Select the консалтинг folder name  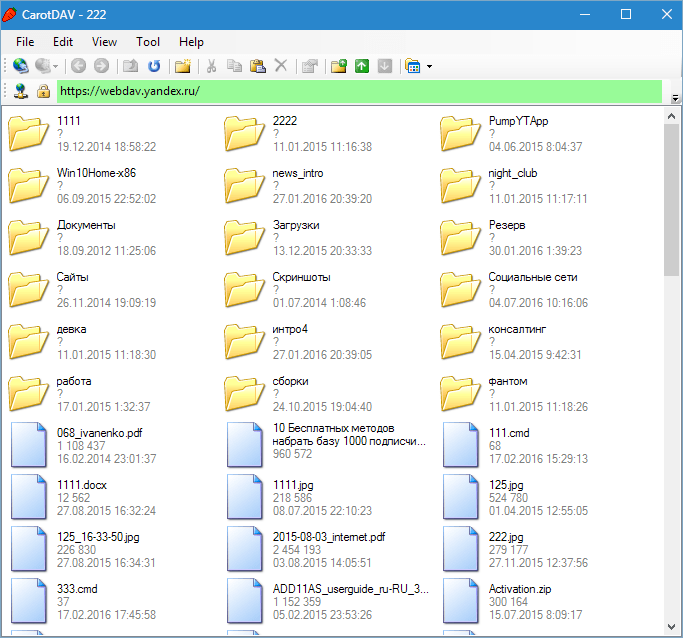tap(517, 329)
